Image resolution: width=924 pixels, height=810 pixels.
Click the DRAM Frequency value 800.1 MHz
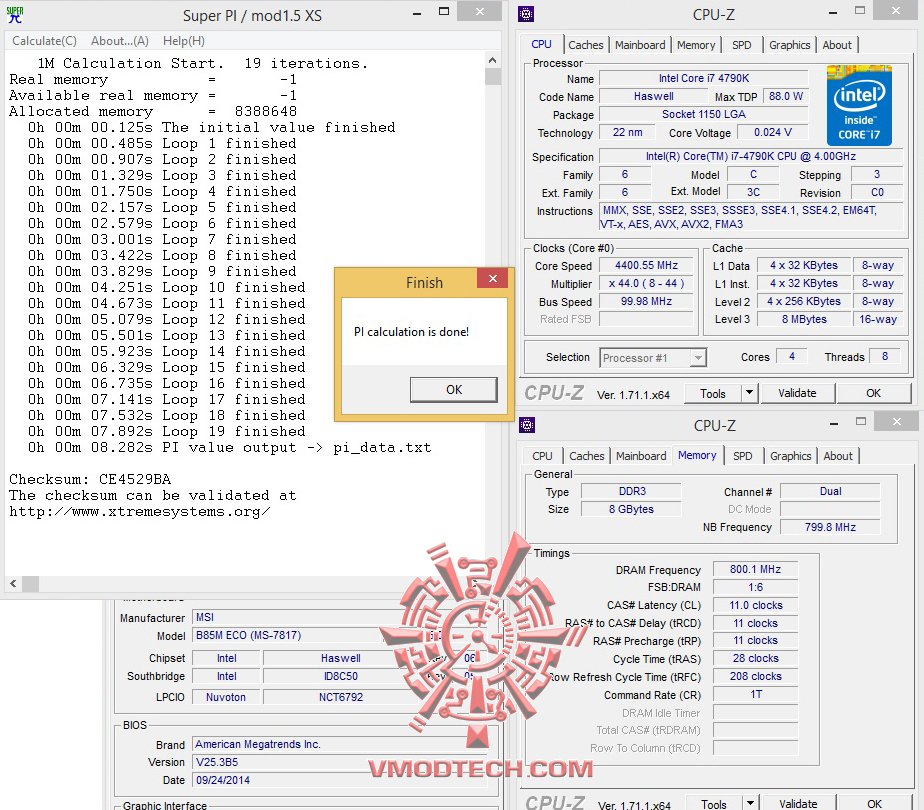coord(755,570)
